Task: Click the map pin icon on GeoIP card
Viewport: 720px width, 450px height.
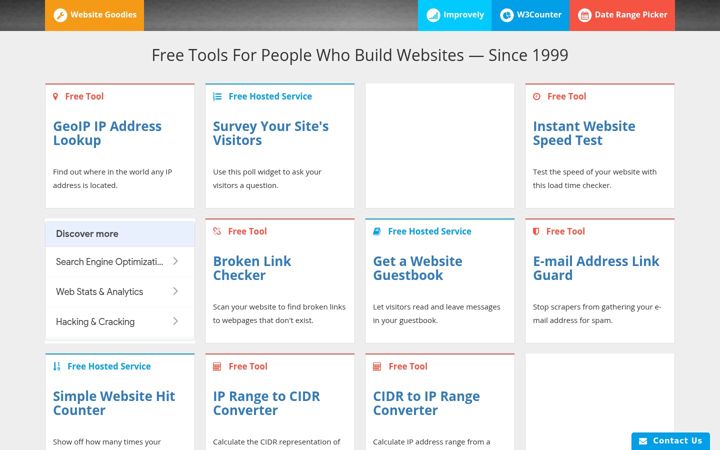Action: [56, 96]
